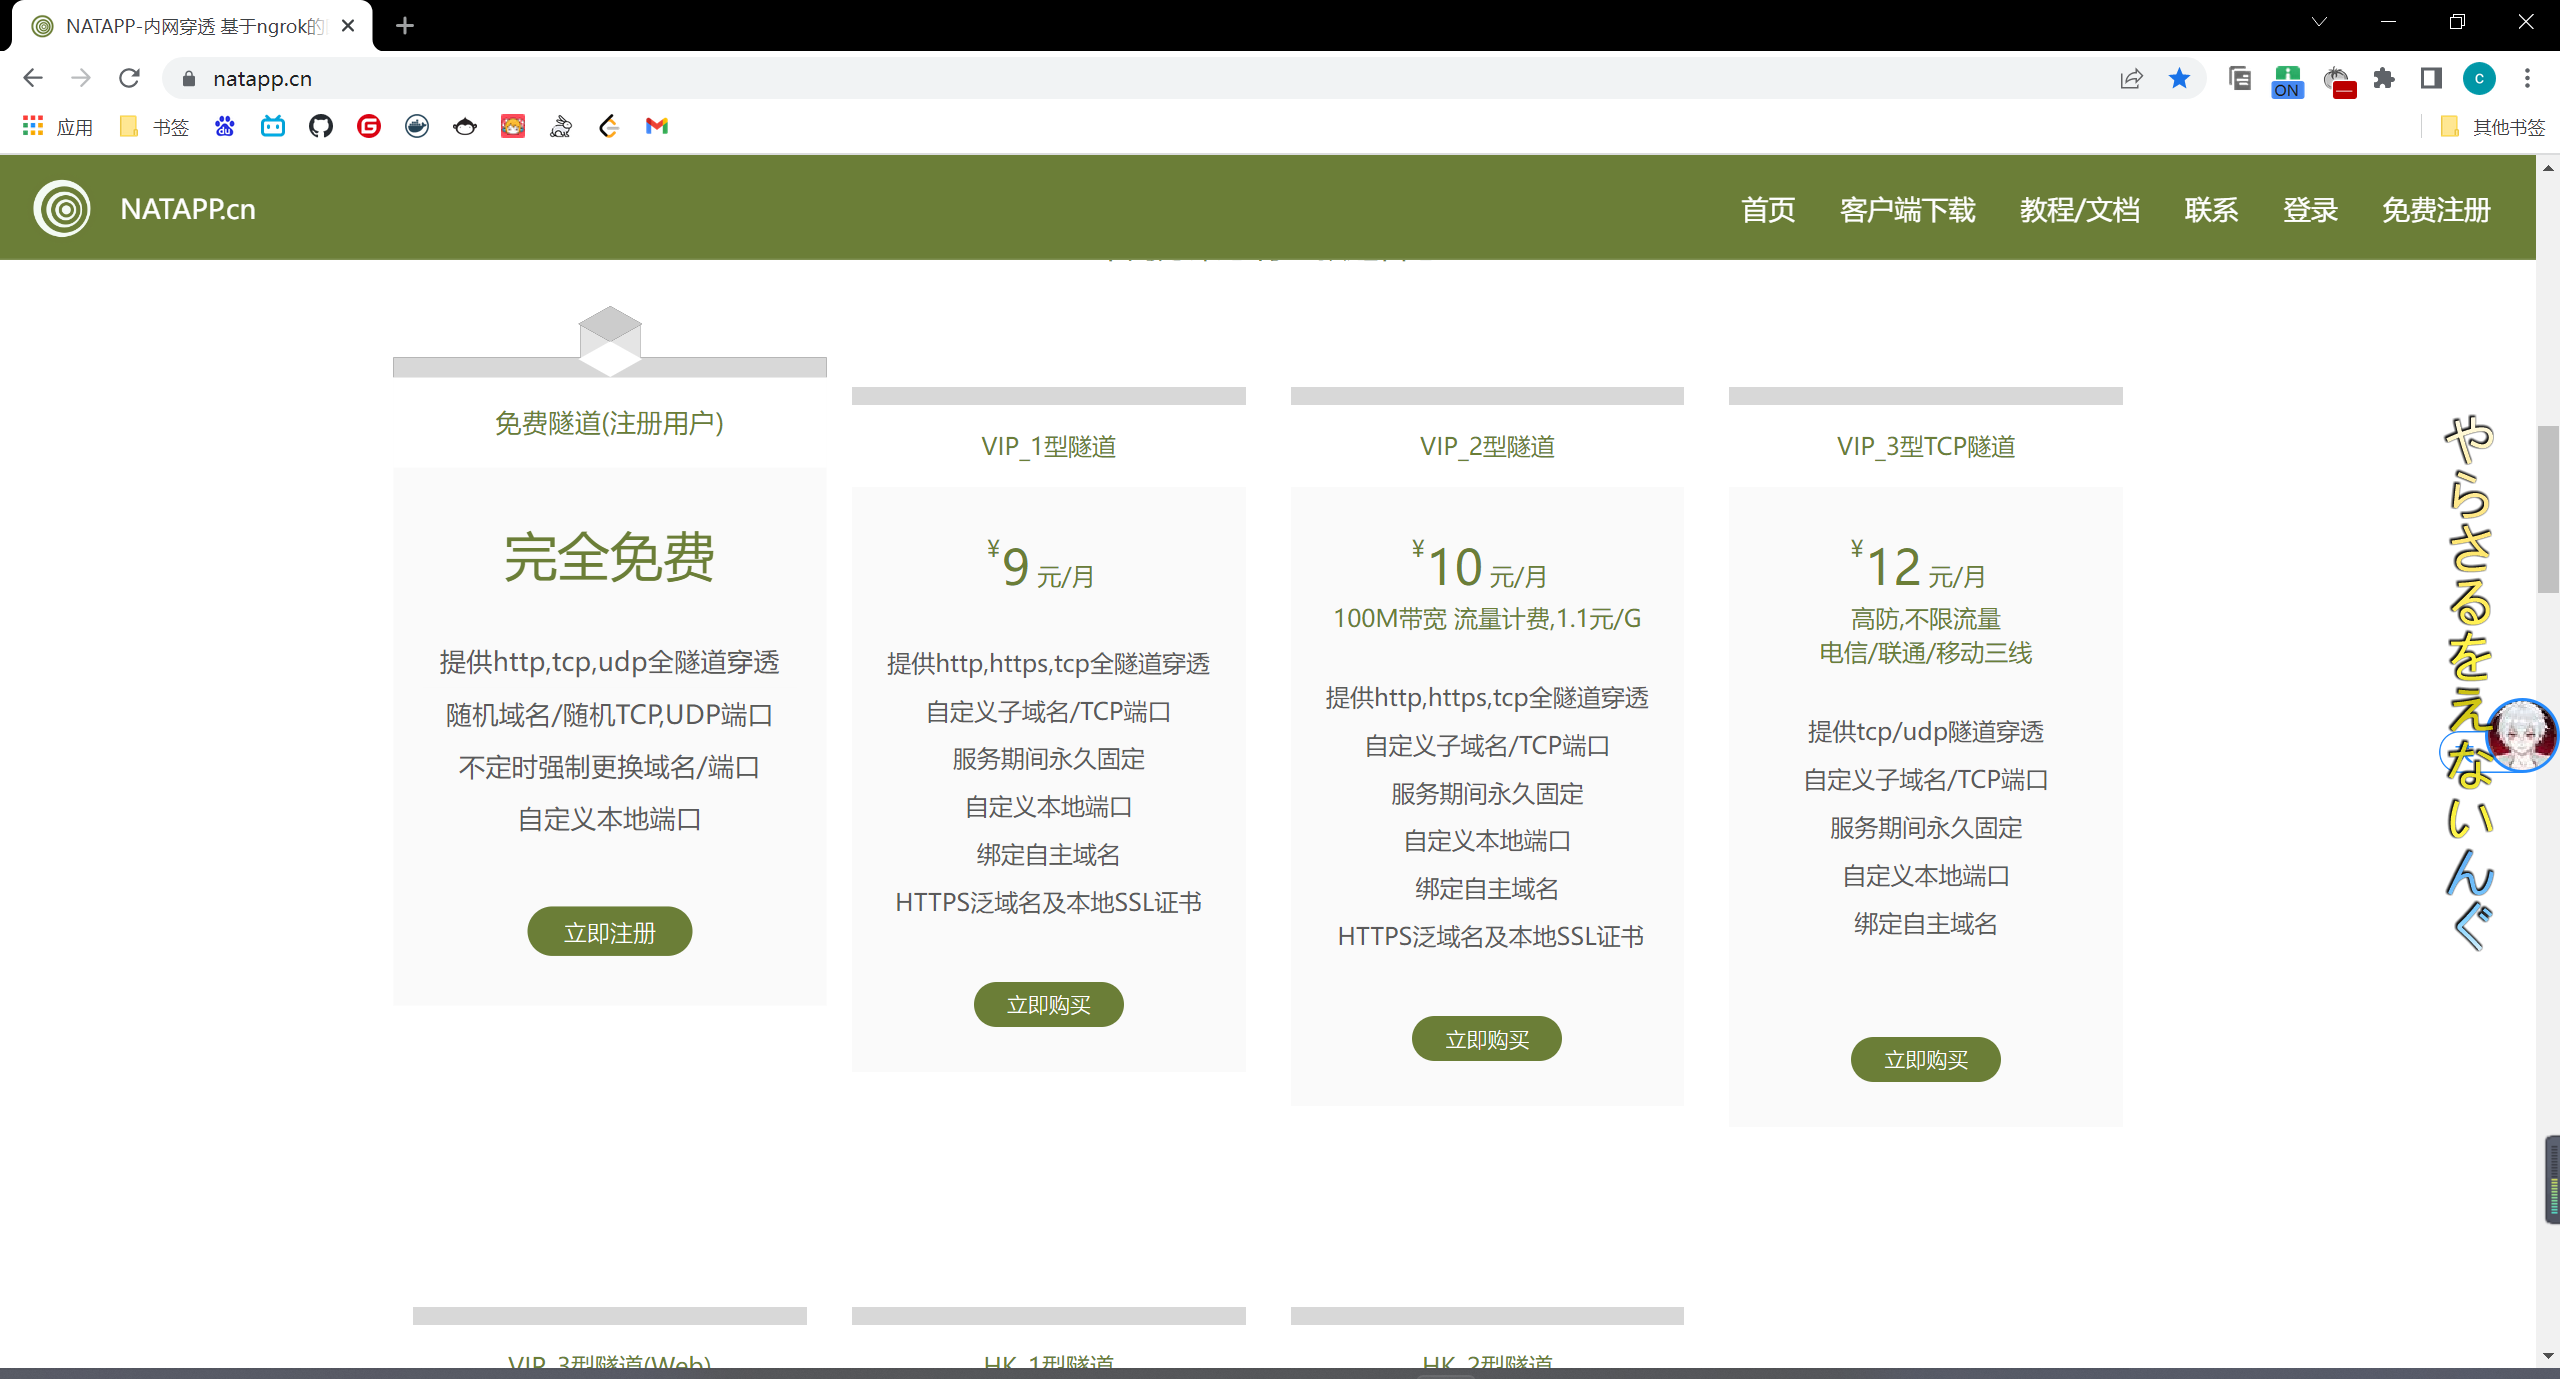Bookmark this page with star icon

(2179, 78)
